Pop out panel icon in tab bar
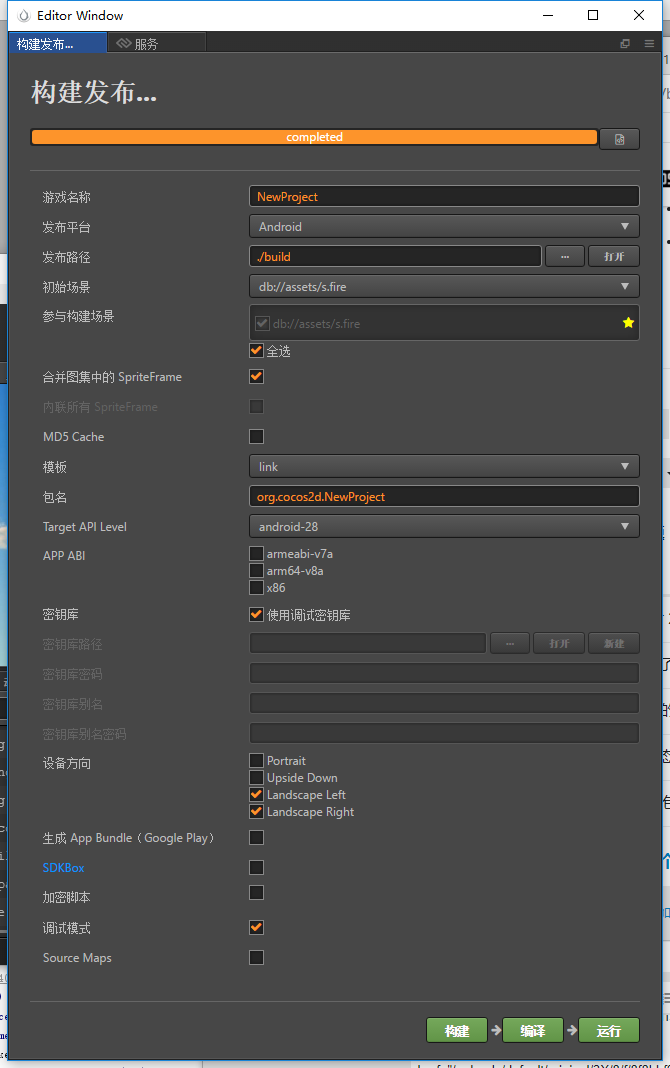The image size is (670, 1068). [x=625, y=44]
